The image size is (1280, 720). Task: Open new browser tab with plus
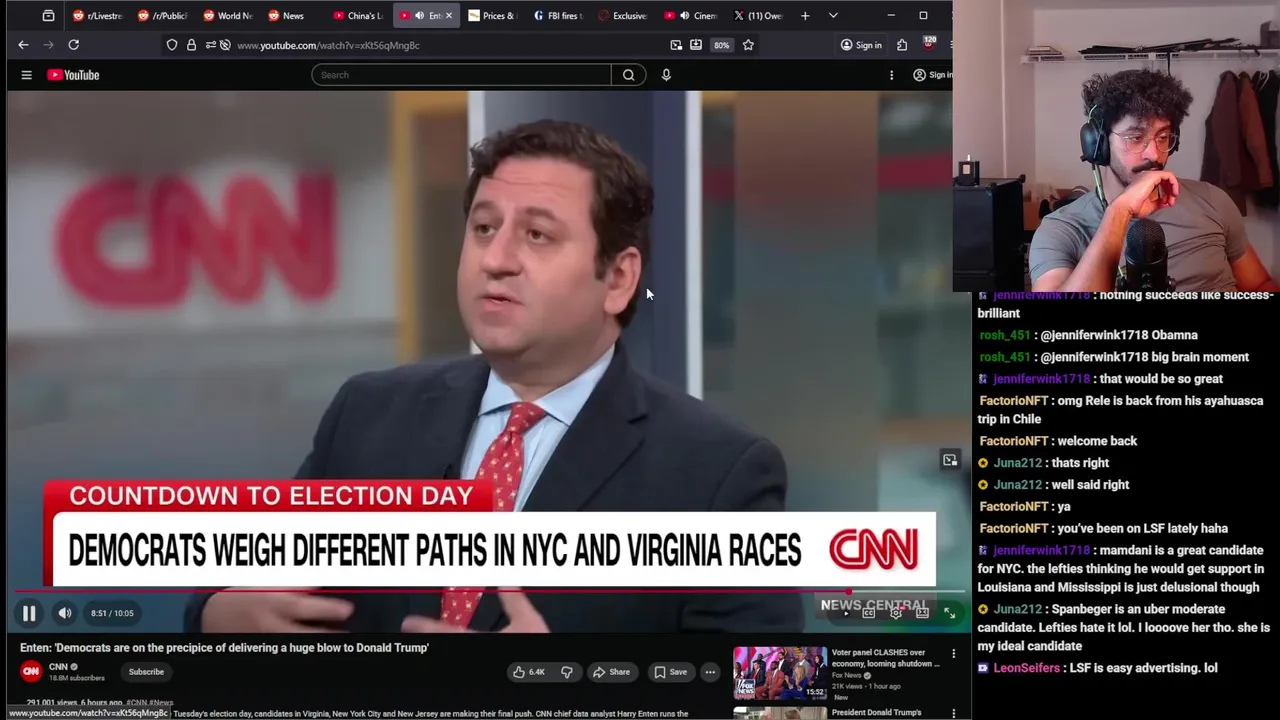805,16
